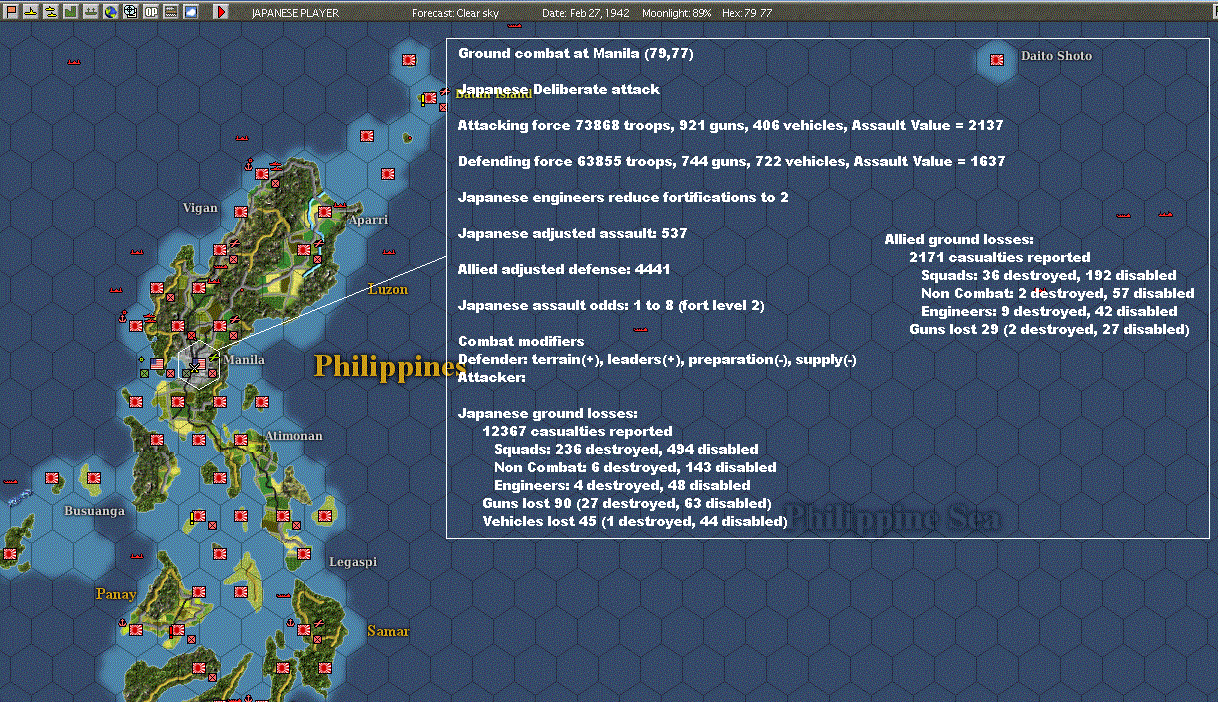Screen dimensions: 1218x702
Task: Click the 'Japanese Deliberate attack' line
Action: click(x=559, y=89)
